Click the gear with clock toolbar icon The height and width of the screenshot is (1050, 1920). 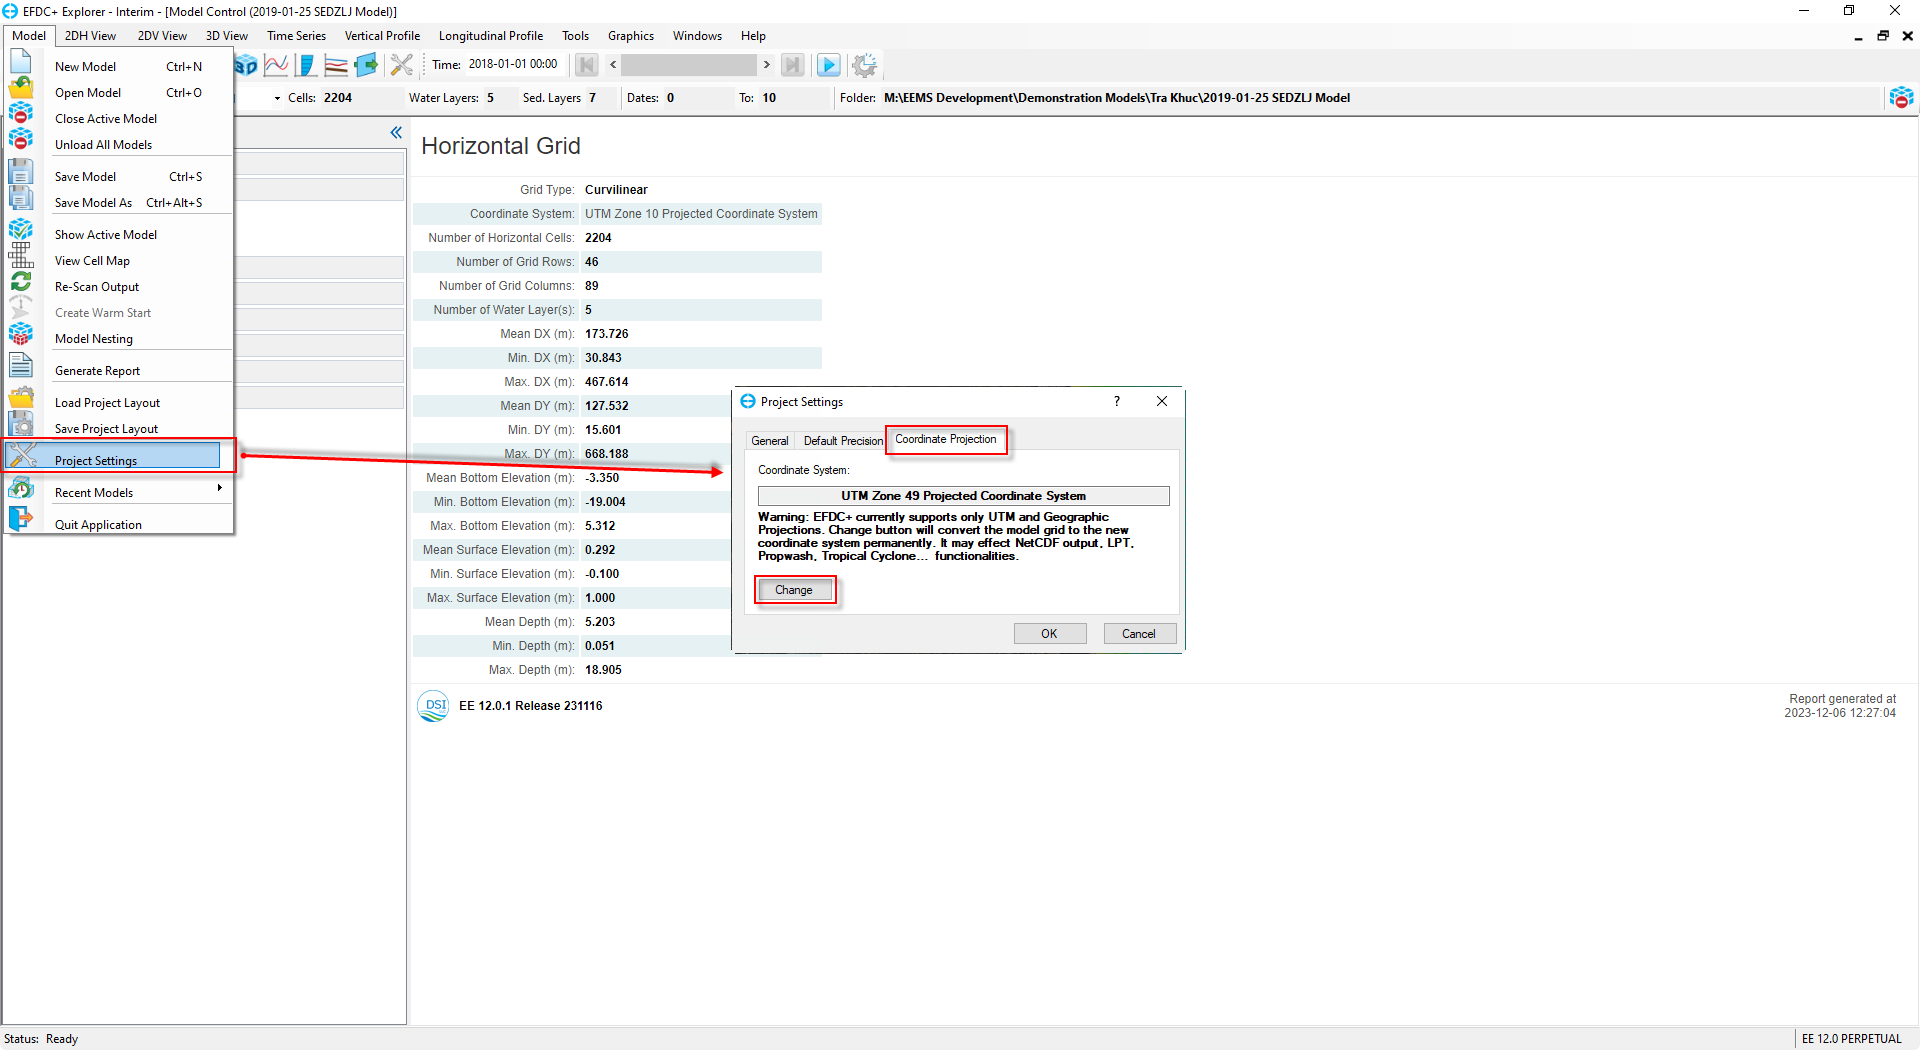(864, 66)
